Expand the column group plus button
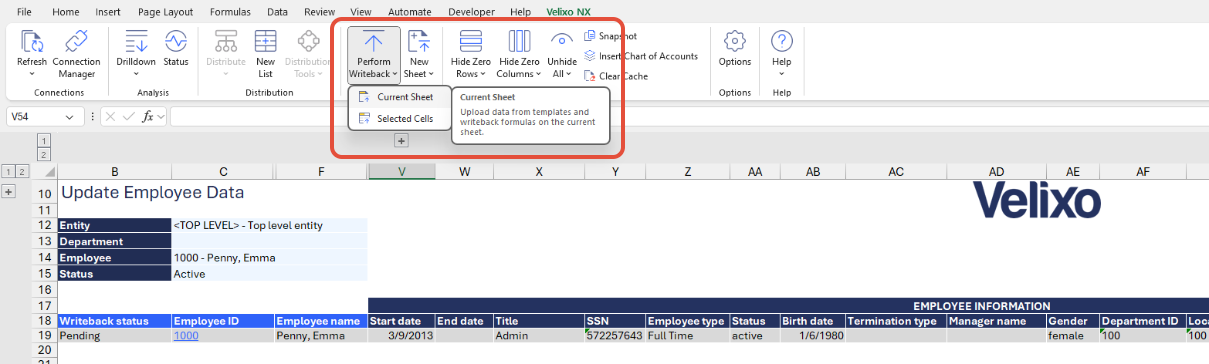This screenshot has height=364, width=1209. click(401, 141)
